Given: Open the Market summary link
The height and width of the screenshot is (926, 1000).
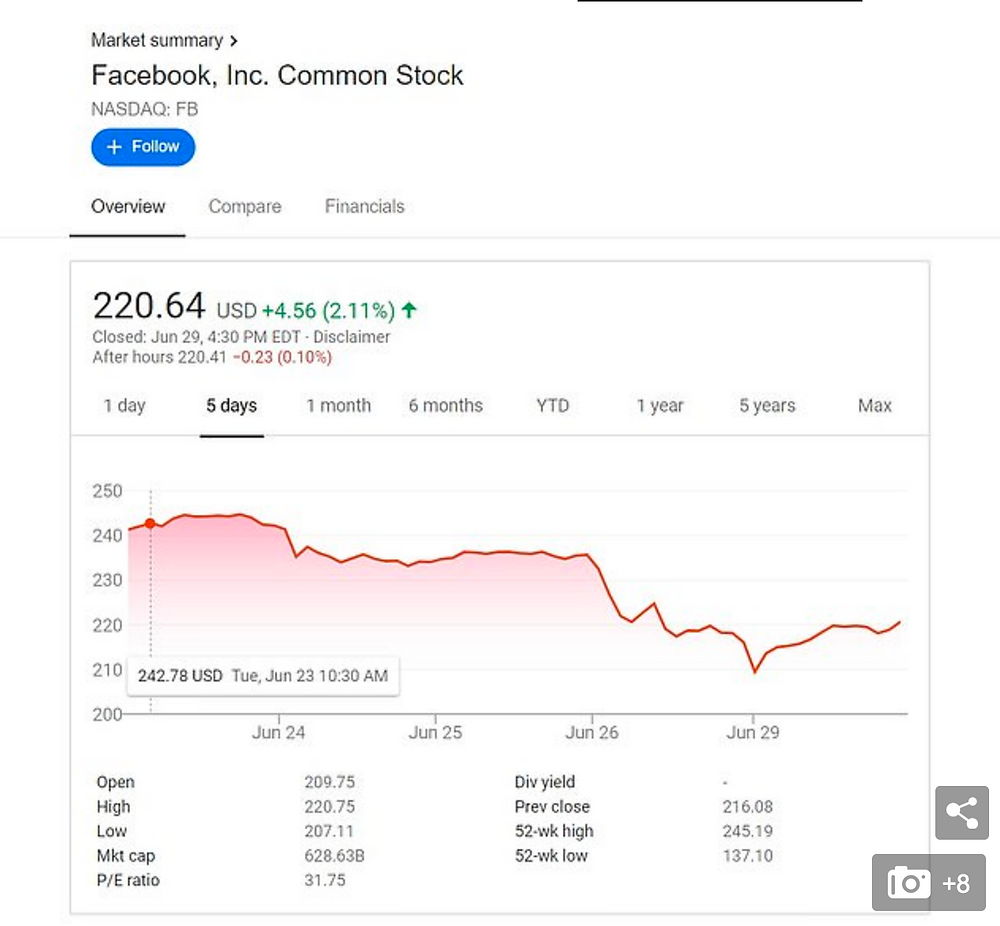Looking at the screenshot, I should [x=157, y=40].
